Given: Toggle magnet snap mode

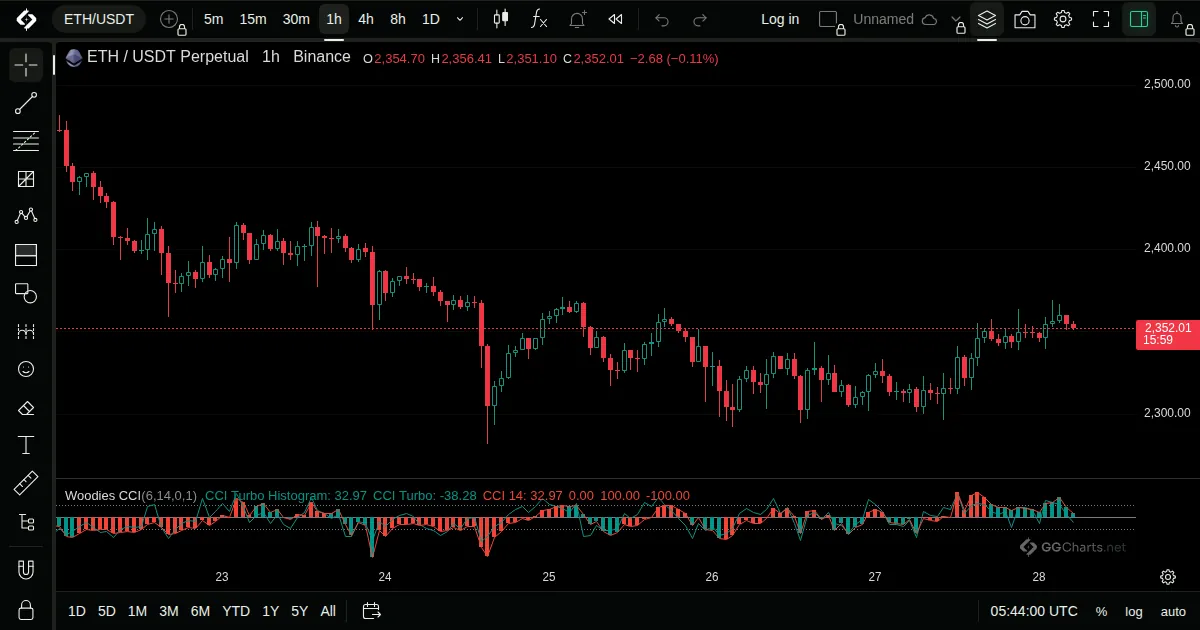Looking at the screenshot, I should coord(26,571).
